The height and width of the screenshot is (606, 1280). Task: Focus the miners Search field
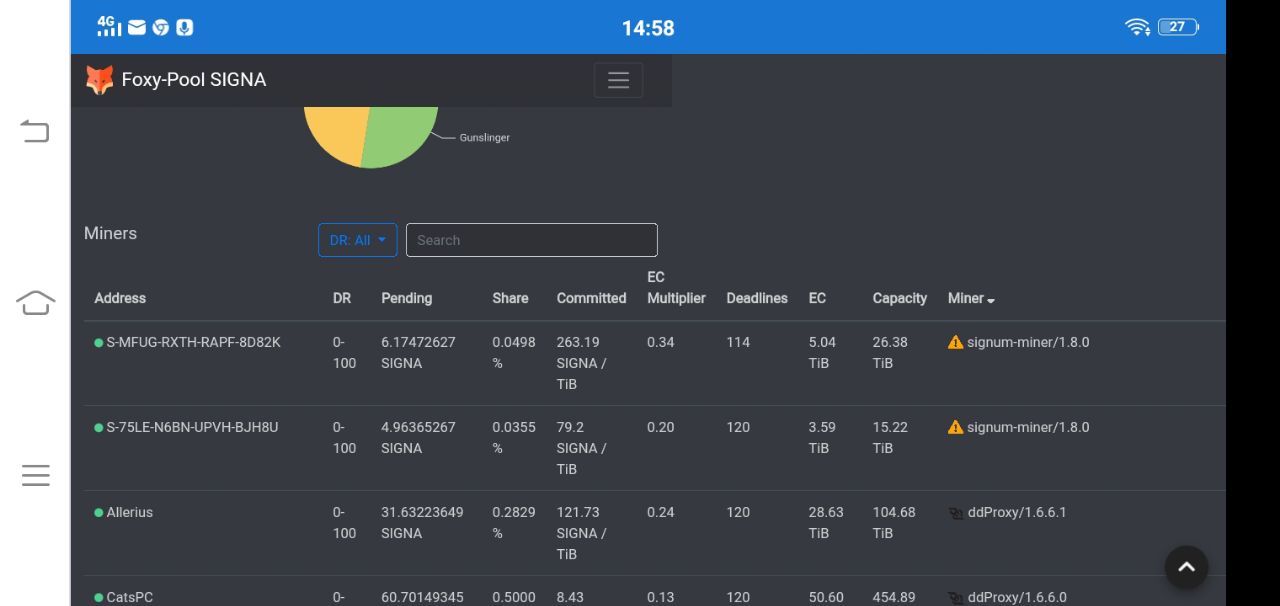[x=532, y=240]
